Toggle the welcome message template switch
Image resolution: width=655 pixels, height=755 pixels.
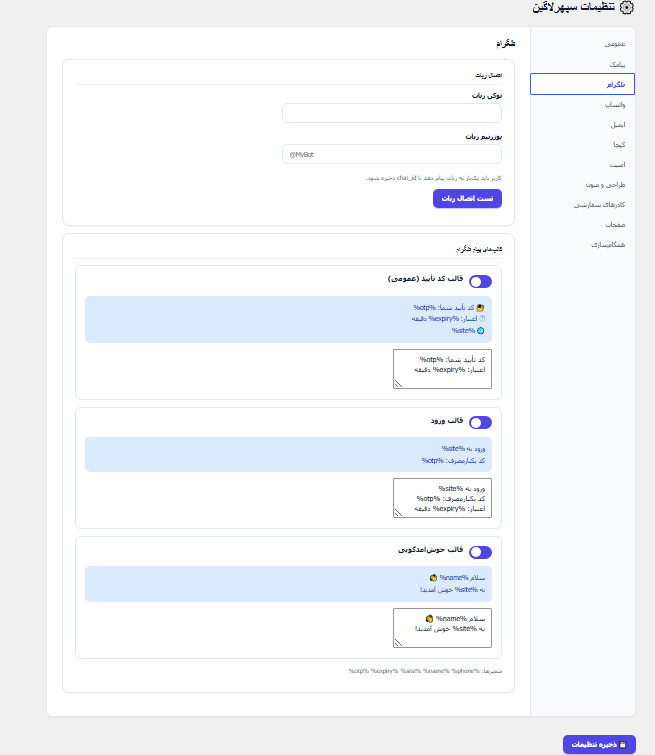pyautogui.click(x=480, y=552)
